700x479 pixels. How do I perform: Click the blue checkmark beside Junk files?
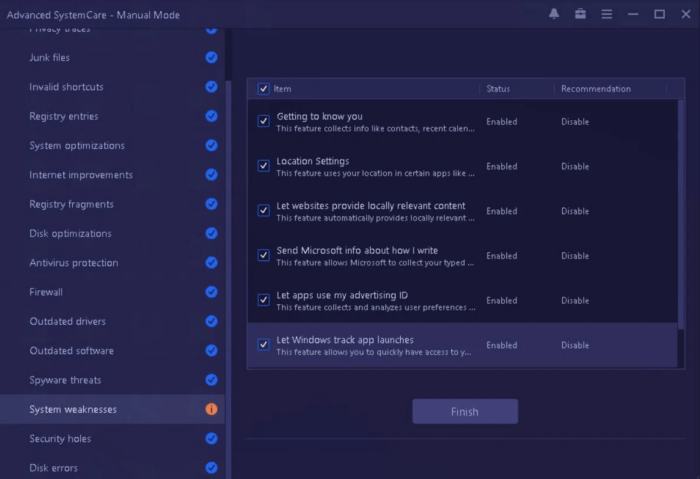[211, 58]
